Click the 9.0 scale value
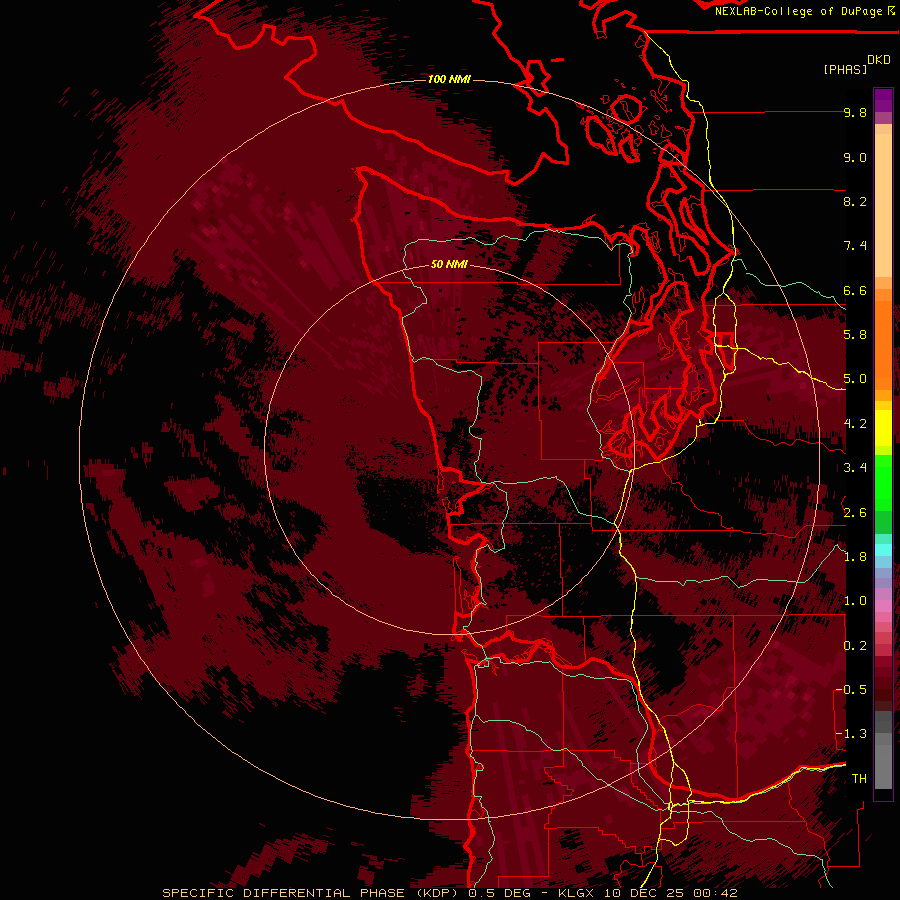The image size is (900, 900). click(855, 157)
